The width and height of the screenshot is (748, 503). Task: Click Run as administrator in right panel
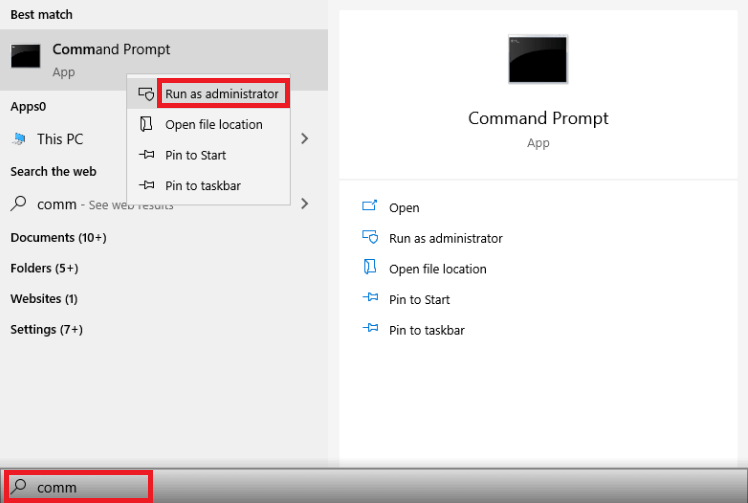[x=445, y=238]
